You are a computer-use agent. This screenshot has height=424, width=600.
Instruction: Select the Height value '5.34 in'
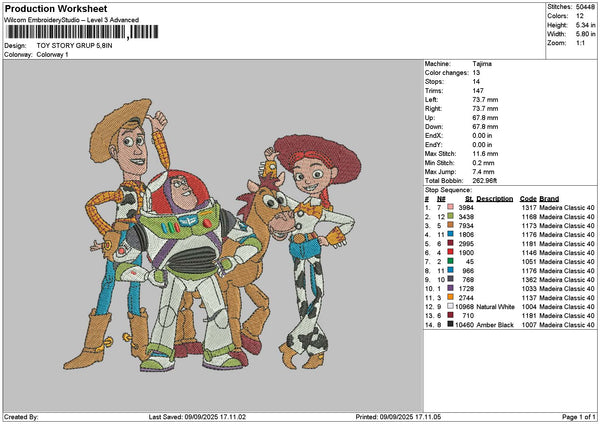[x=585, y=25]
